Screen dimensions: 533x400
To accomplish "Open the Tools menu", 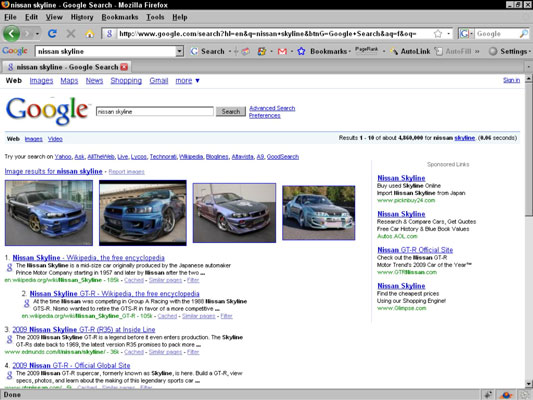I will (x=155, y=17).
